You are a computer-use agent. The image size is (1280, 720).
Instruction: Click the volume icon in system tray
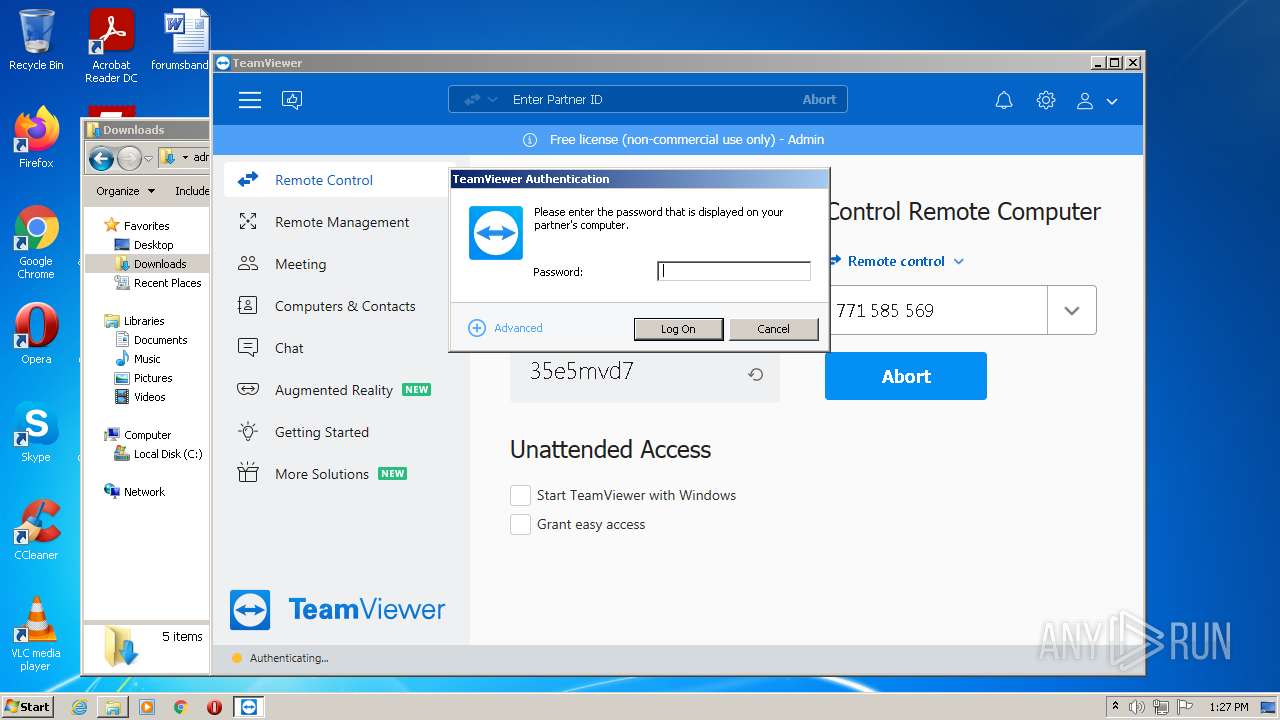pyautogui.click(x=1138, y=707)
